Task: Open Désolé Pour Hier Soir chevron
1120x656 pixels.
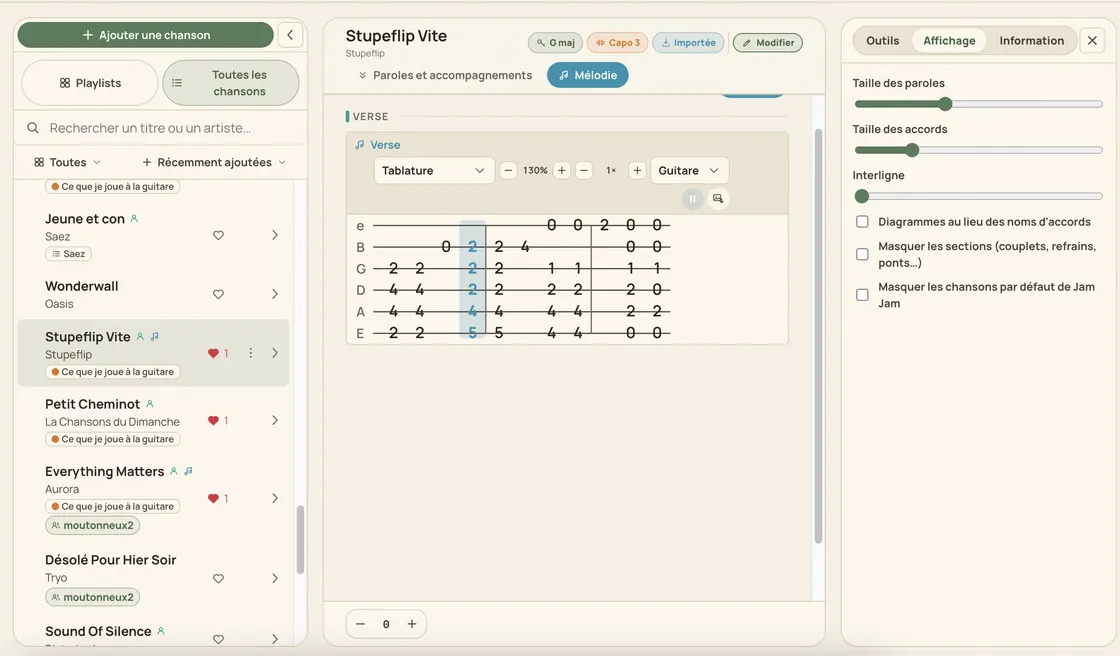Action: (275, 579)
